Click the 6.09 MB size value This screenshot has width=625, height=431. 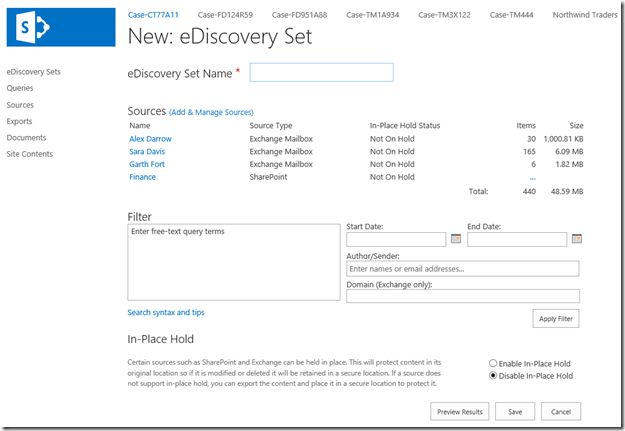click(x=569, y=152)
